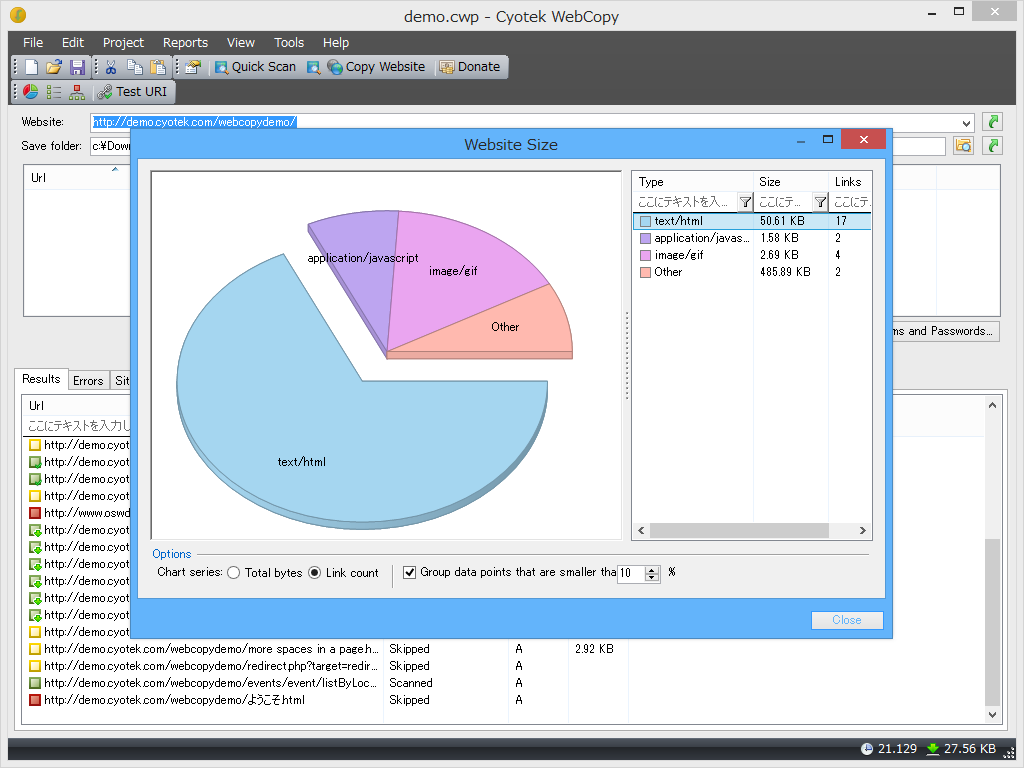Click the Cut scissors icon
The width and height of the screenshot is (1024, 768).
[x=111, y=67]
